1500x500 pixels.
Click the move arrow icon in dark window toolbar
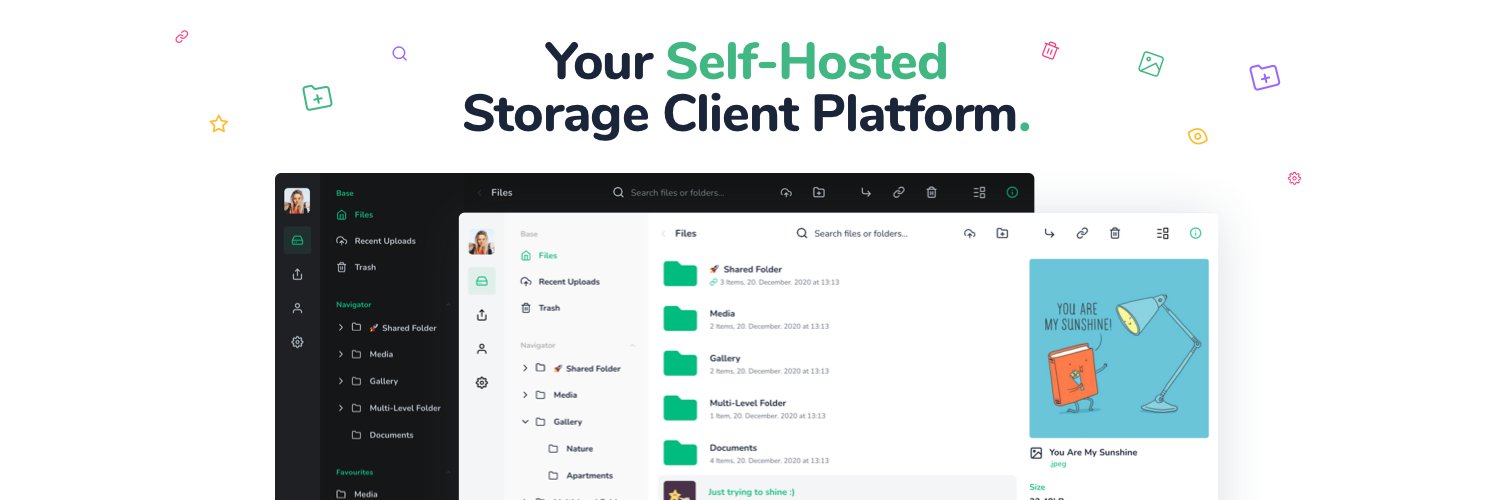(x=866, y=192)
